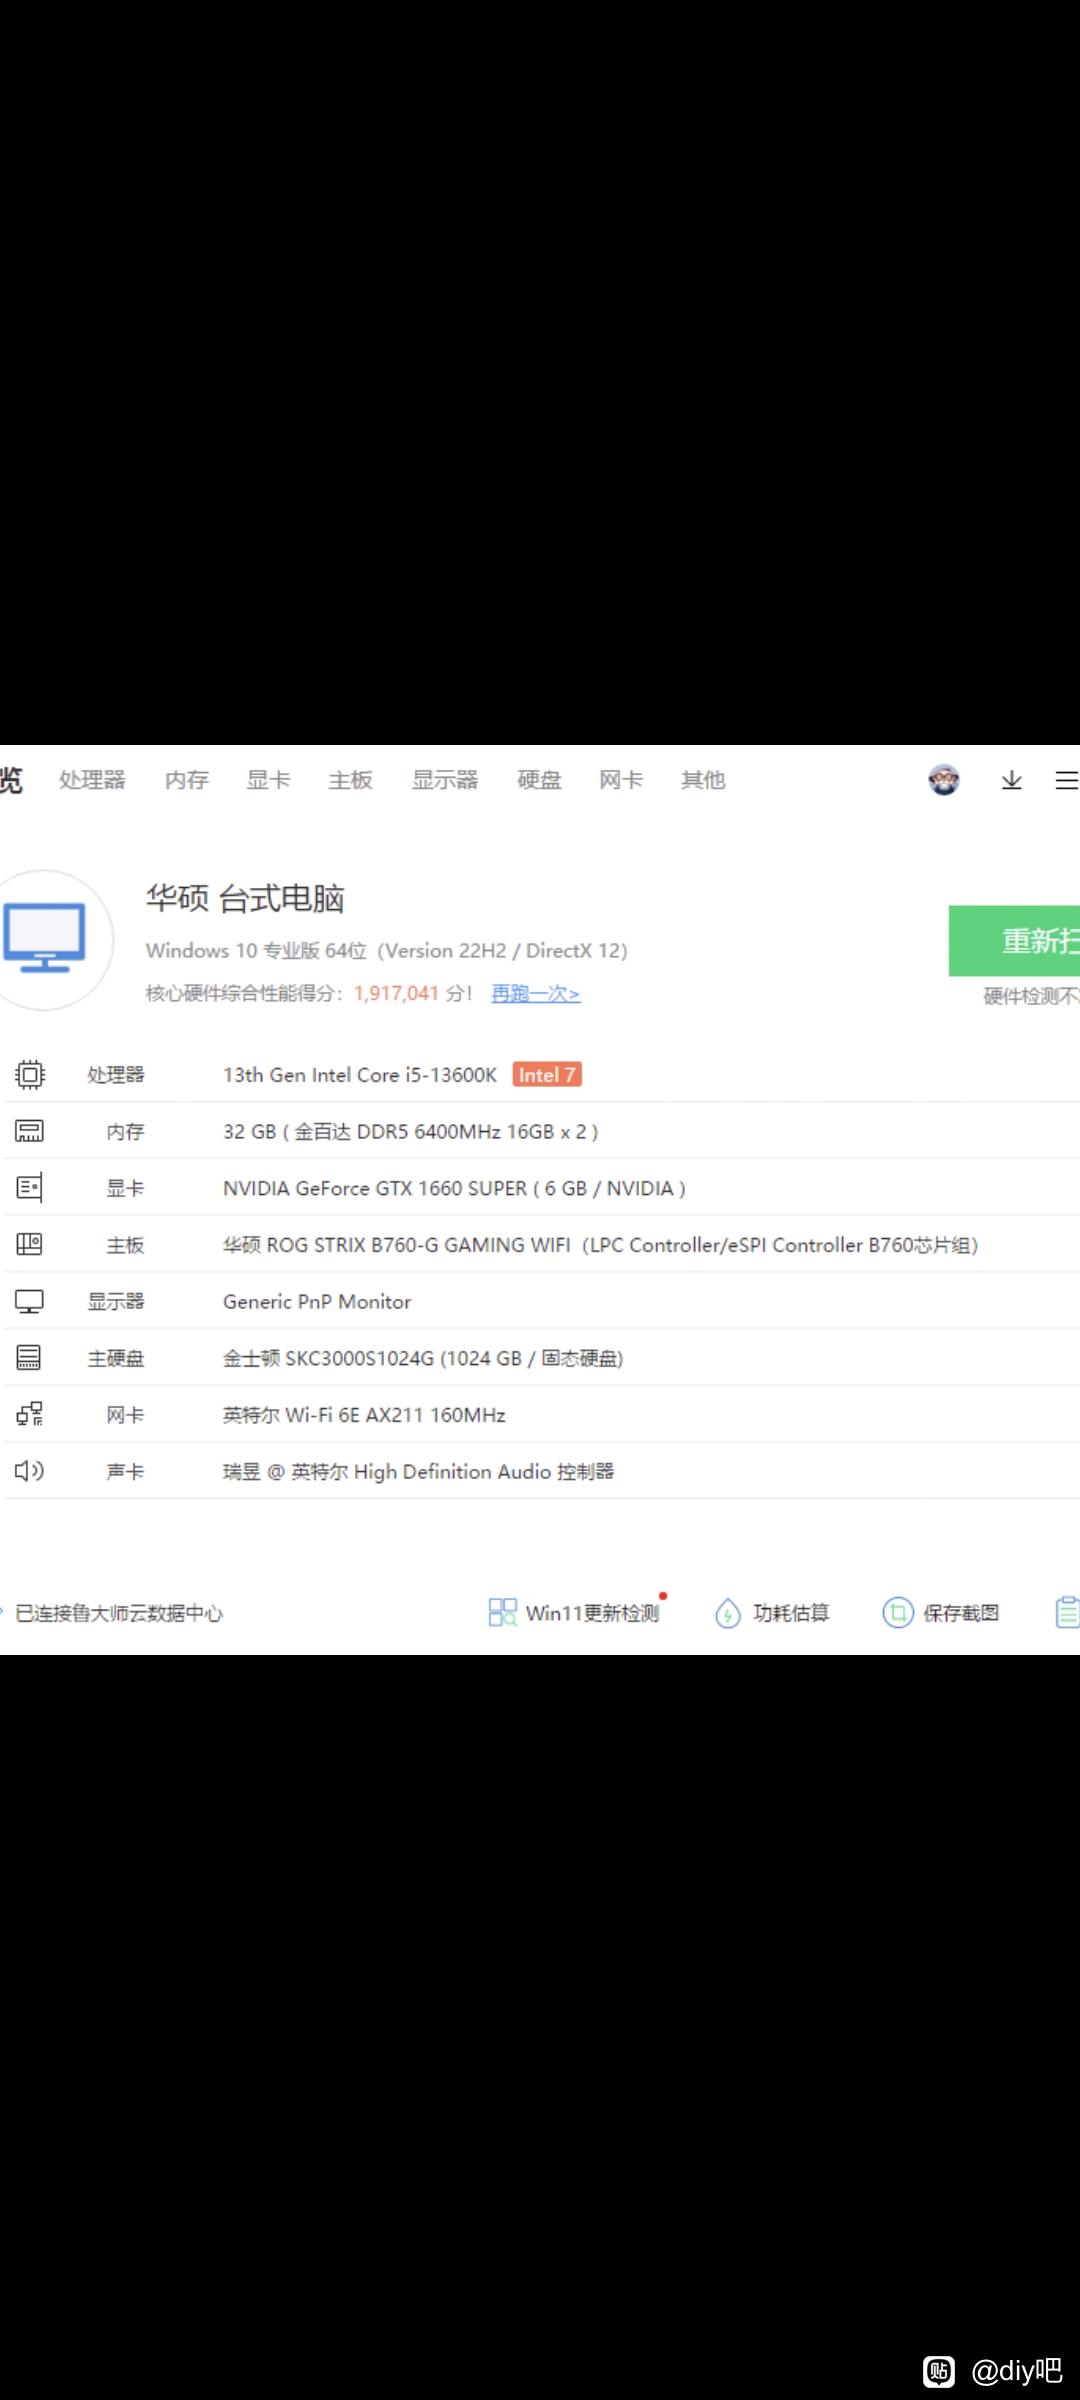Click the Wi-Fi 6E AX211 160MHz text

coord(364,1415)
